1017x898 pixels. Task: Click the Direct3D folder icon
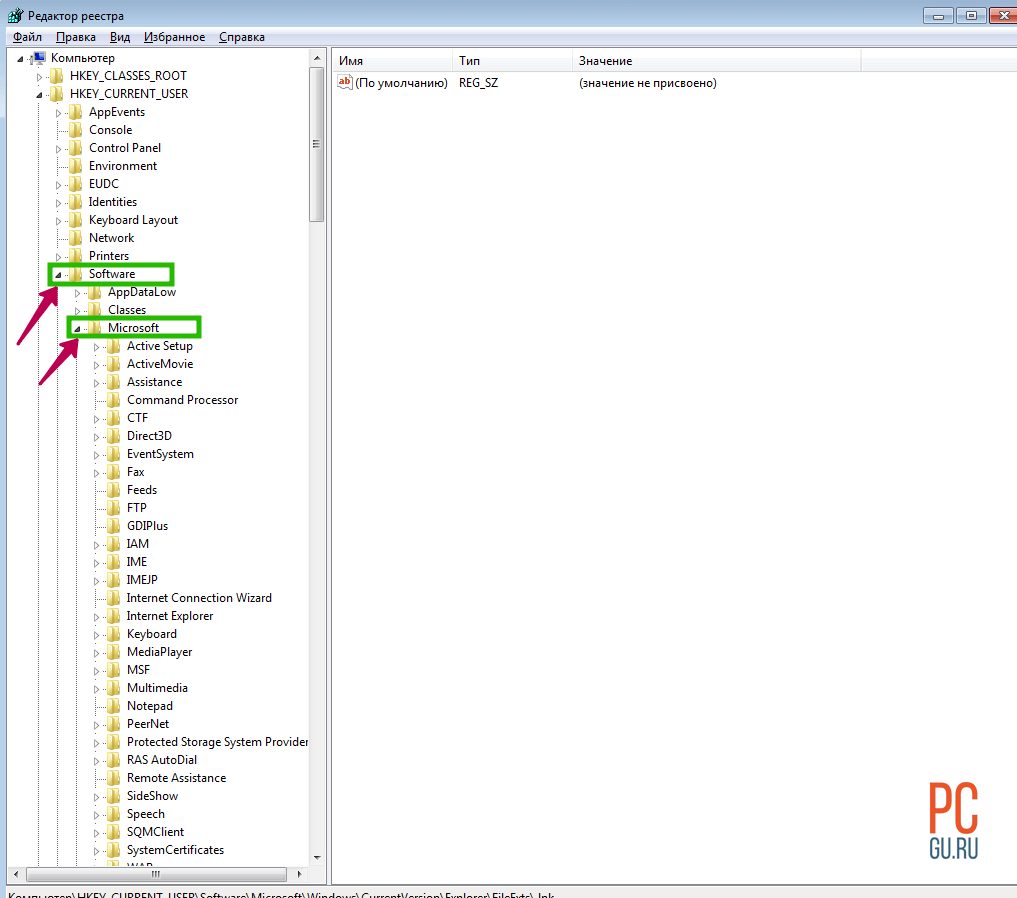coord(113,436)
